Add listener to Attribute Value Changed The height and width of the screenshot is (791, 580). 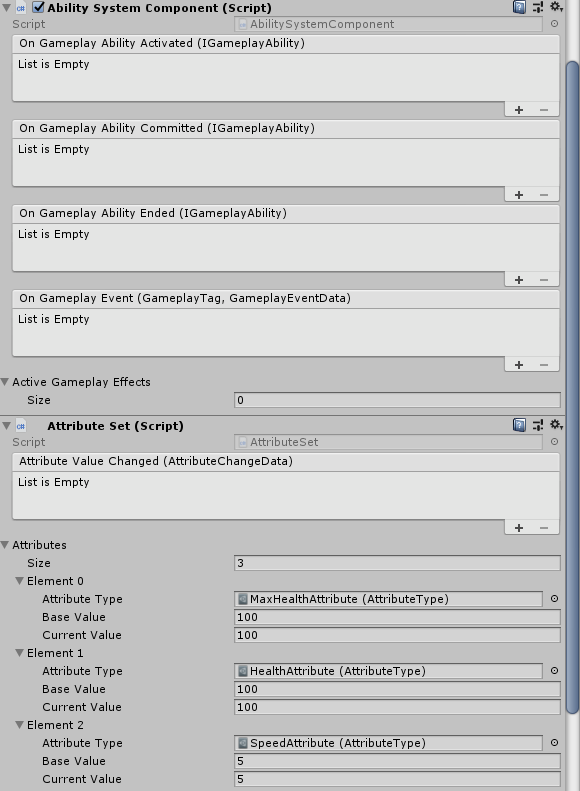[519, 528]
